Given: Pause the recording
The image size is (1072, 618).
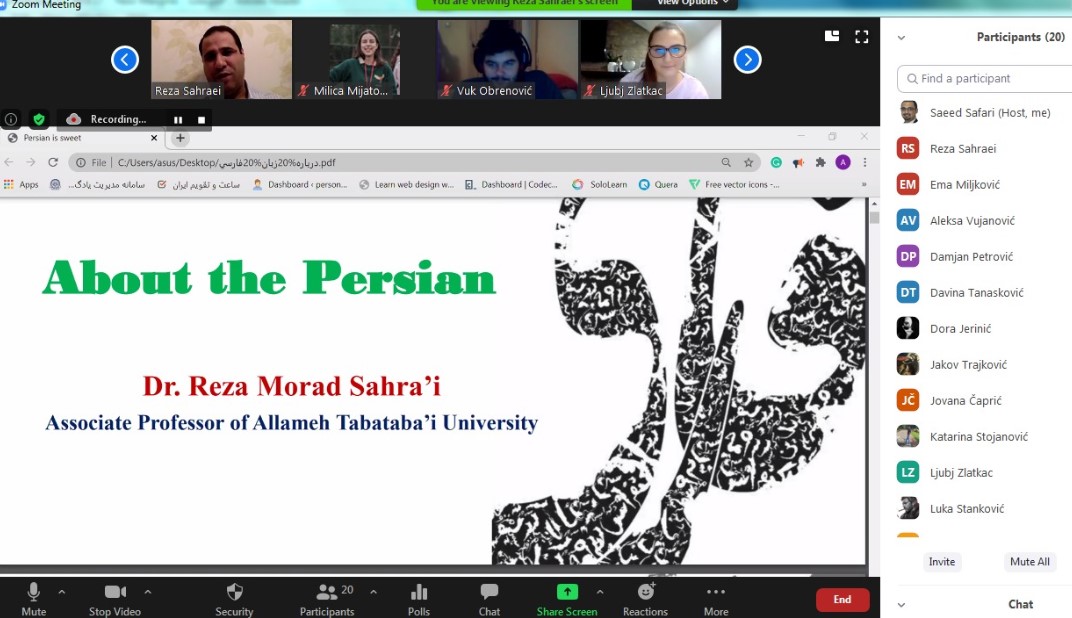Looking at the screenshot, I should (178, 120).
